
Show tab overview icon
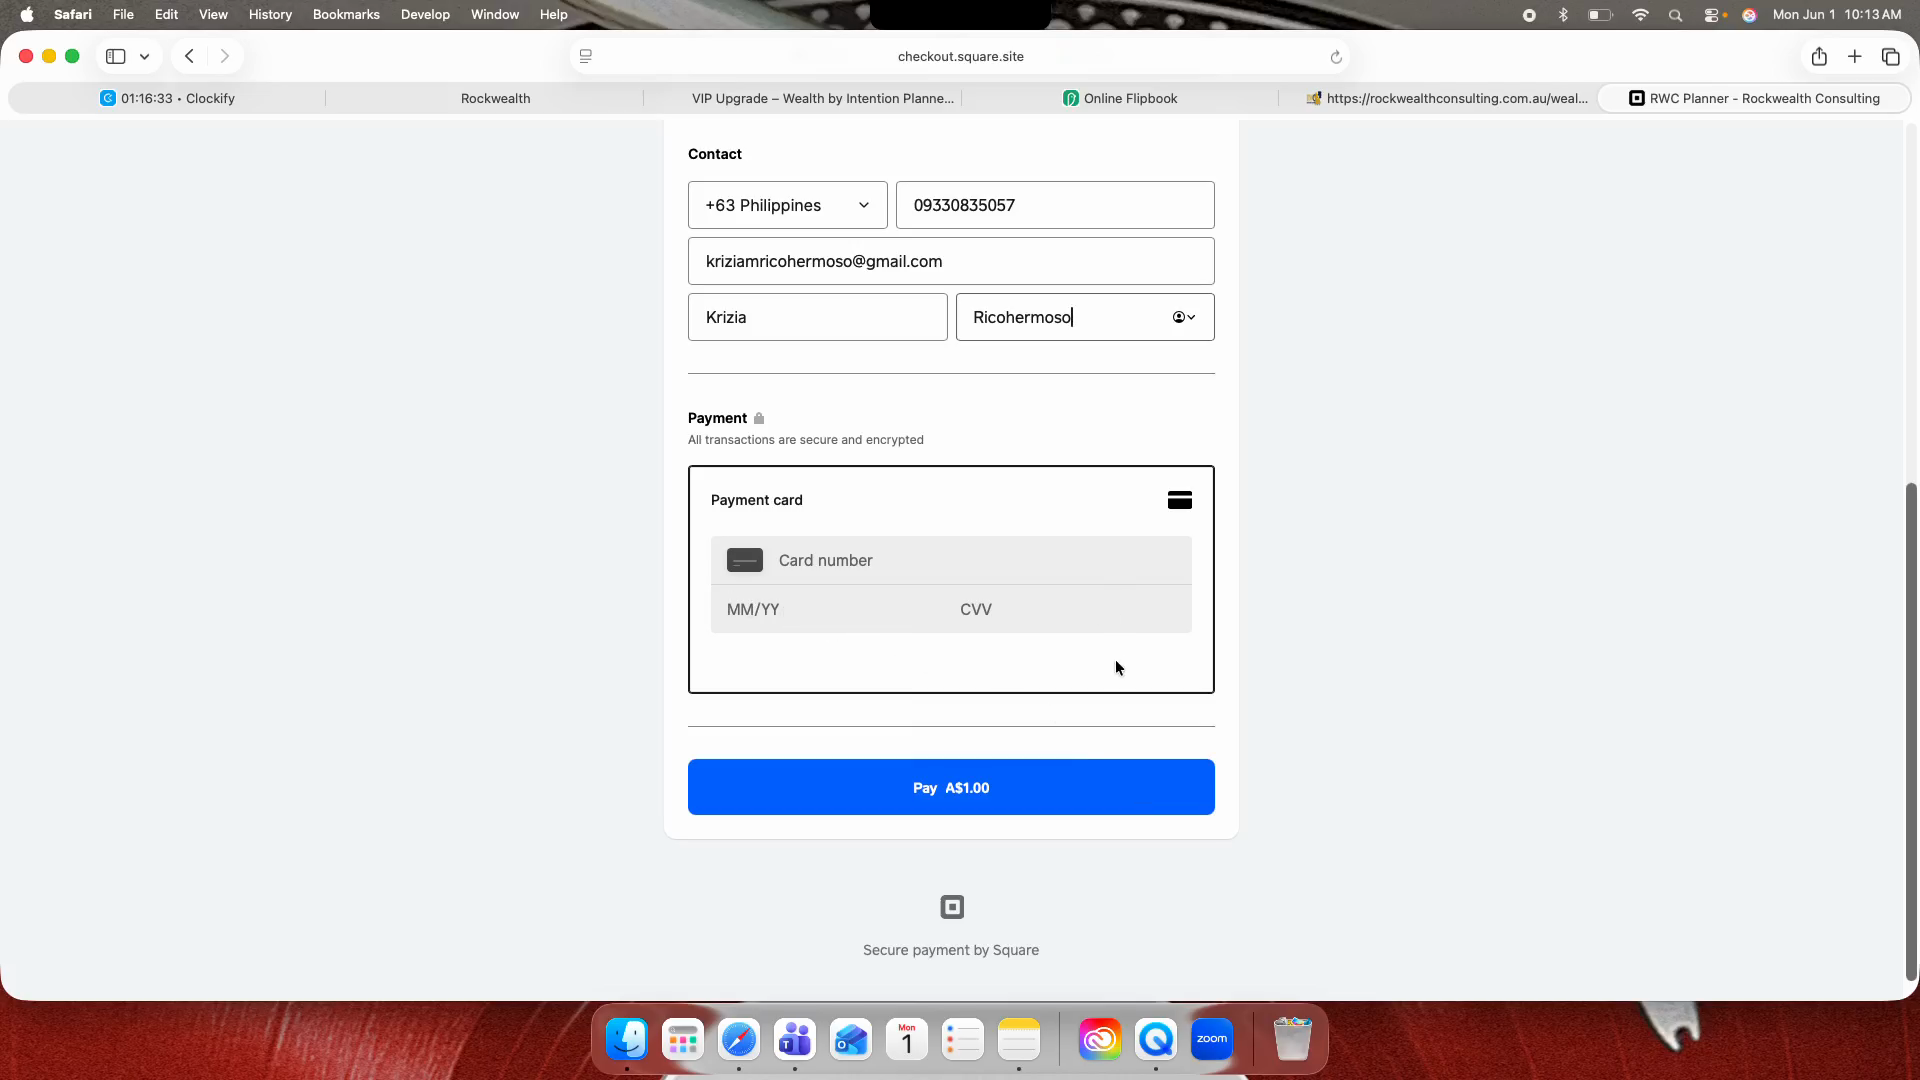coord(1891,56)
